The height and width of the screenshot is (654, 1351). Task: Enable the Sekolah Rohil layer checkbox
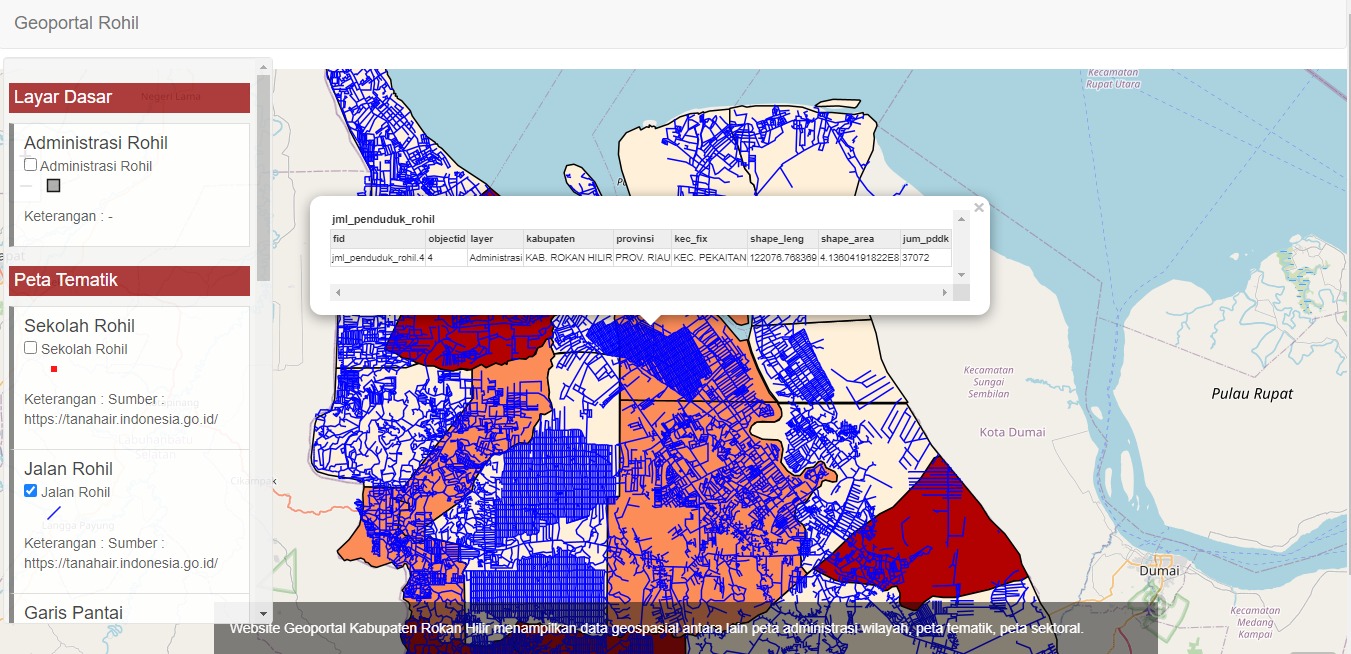click(x=31, y=348)
